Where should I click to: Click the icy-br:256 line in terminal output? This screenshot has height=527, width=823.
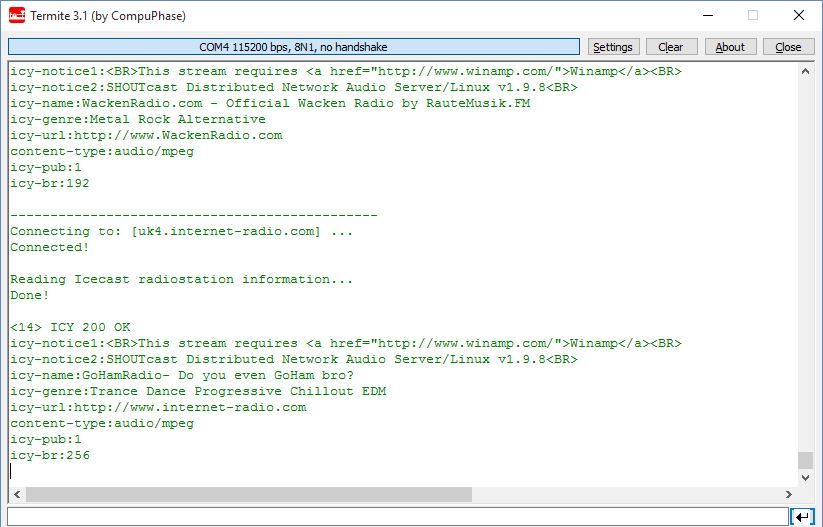(x=50, y=455)
